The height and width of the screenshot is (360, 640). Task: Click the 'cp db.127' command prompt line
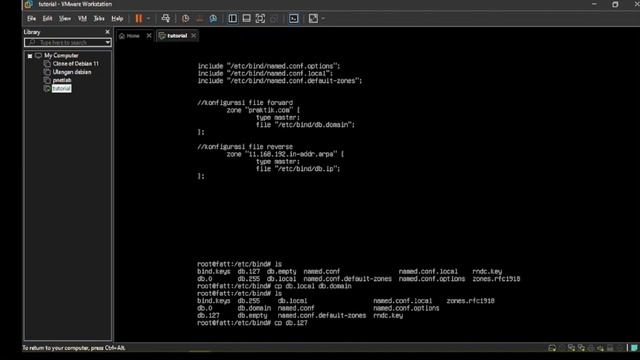coord(252,323)
